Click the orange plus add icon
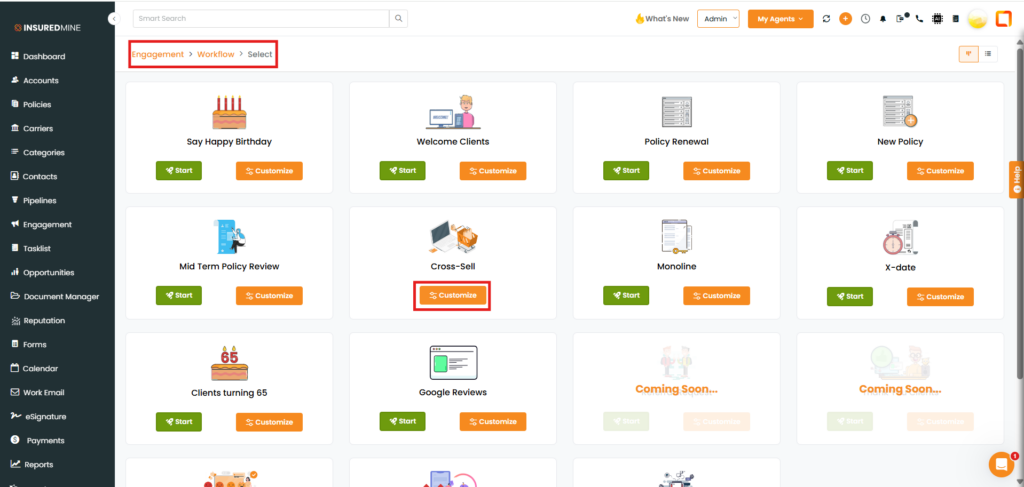 (x=845, y=19)
